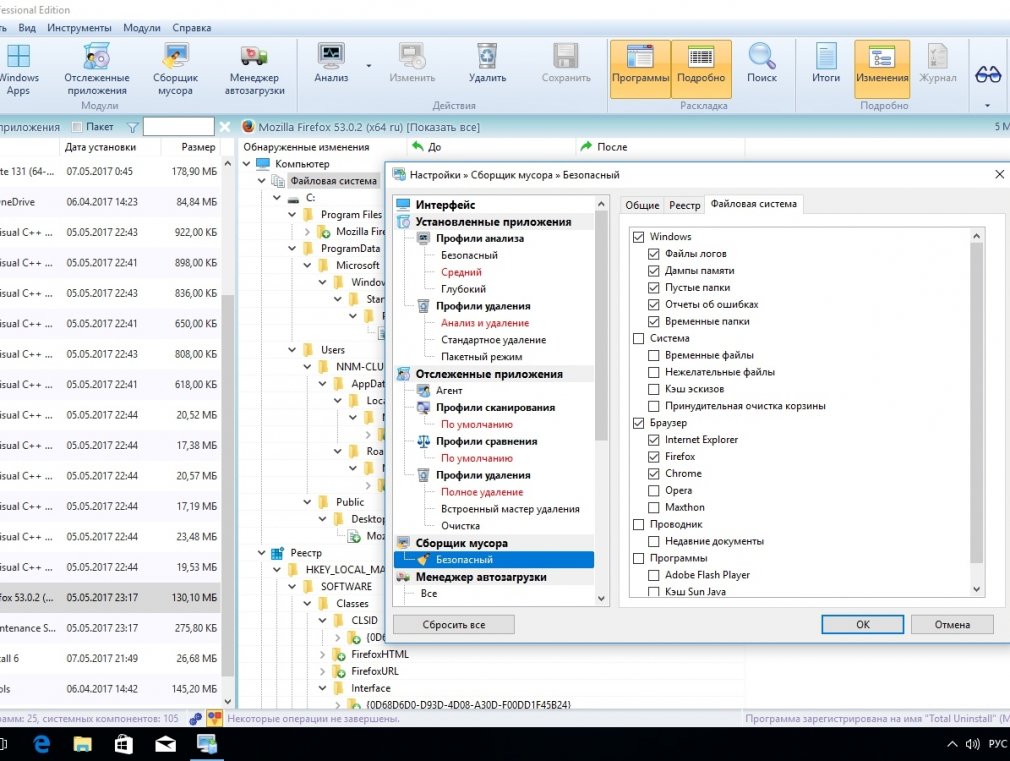Click the Firefox icon in the header

click(x=247, y=126)
